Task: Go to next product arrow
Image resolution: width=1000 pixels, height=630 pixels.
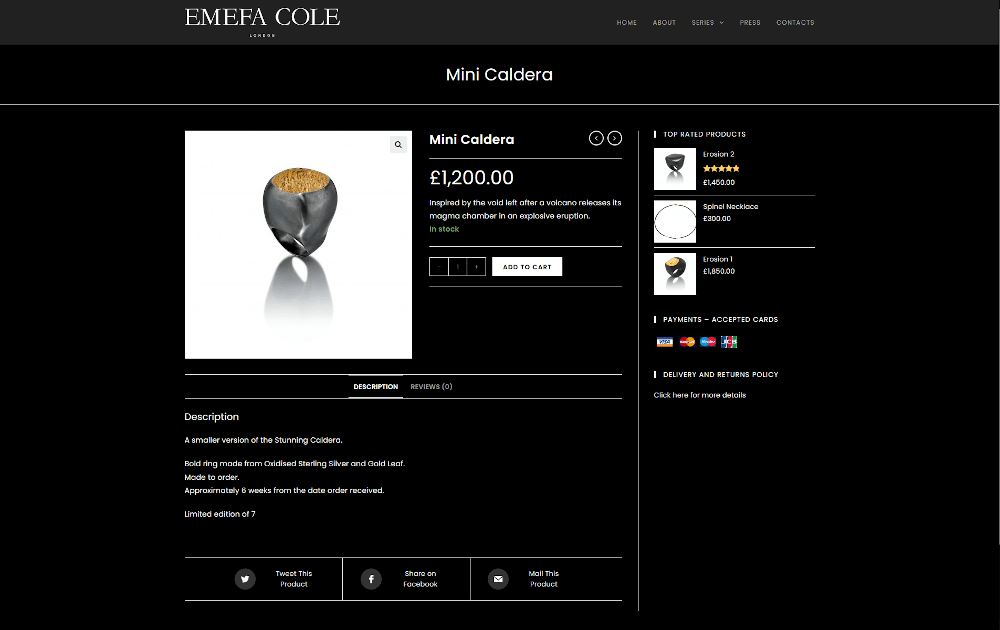Action: click(x=614, y=138)
